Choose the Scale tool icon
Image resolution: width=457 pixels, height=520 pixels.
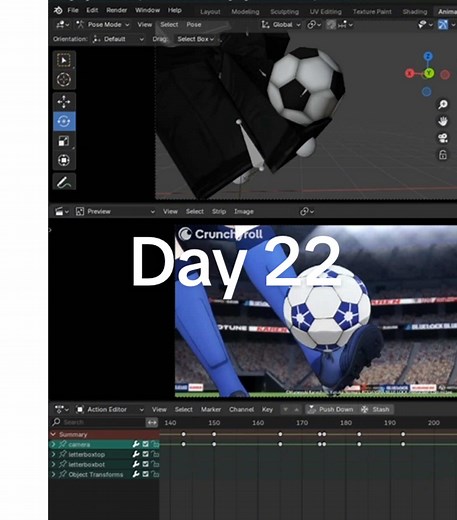[64, 141]
